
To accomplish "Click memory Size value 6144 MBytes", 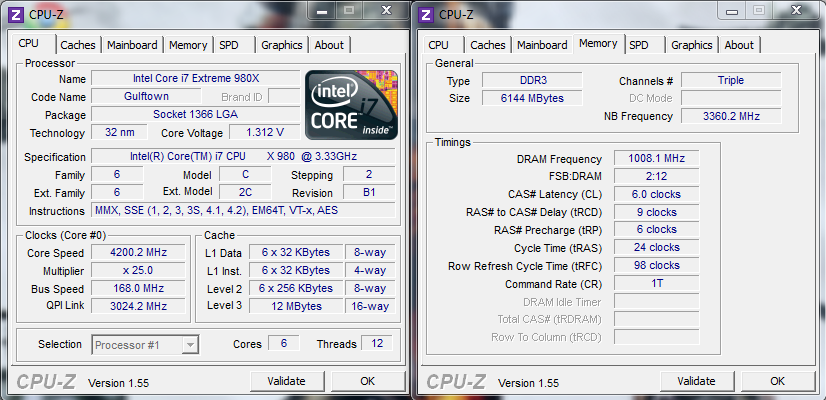I will pyautogui.click(x=532, y=98).
